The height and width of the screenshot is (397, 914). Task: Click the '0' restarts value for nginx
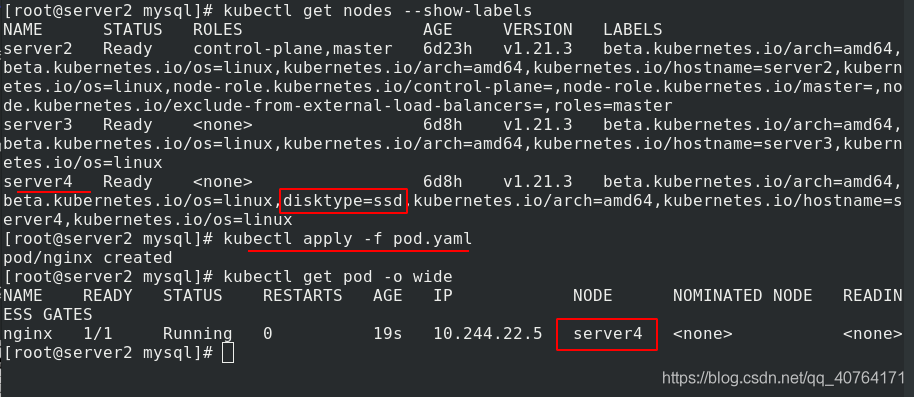268,334
